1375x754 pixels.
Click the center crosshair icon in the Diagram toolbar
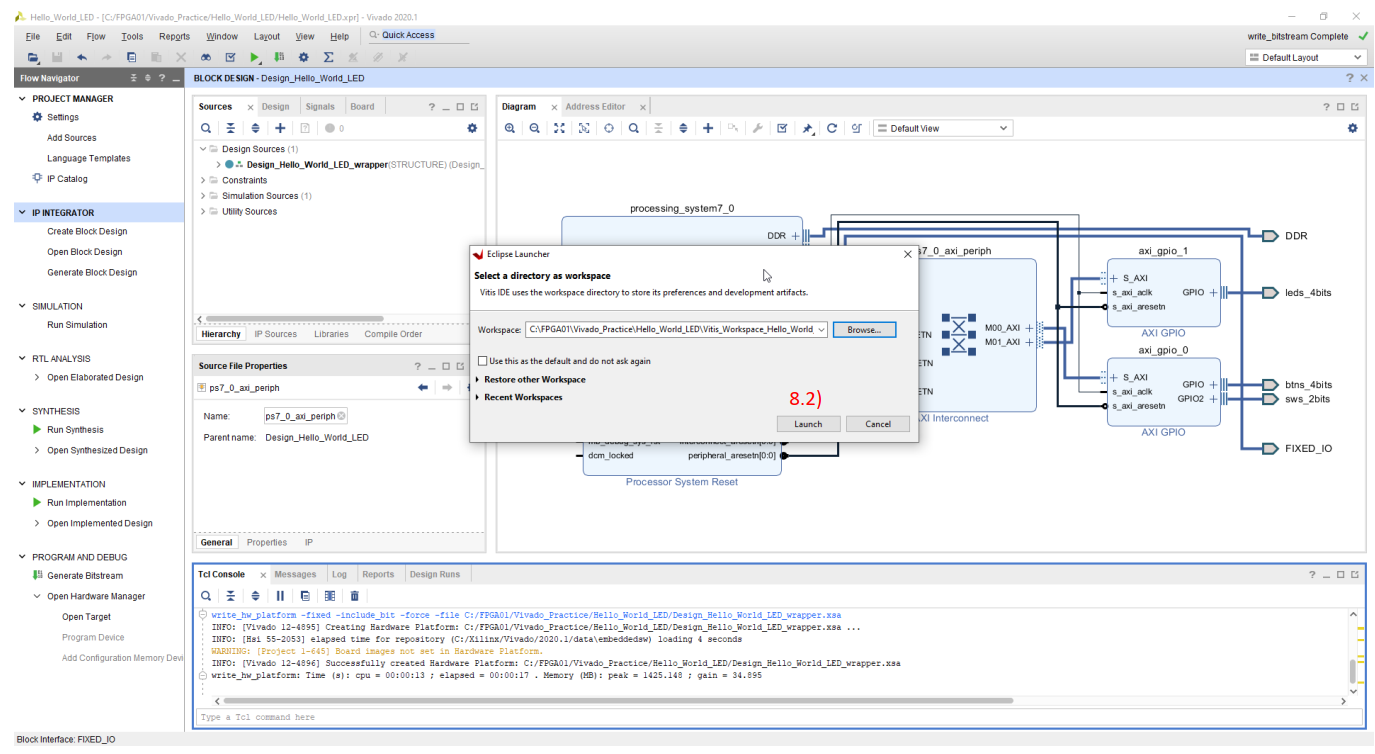click(609, 128)
